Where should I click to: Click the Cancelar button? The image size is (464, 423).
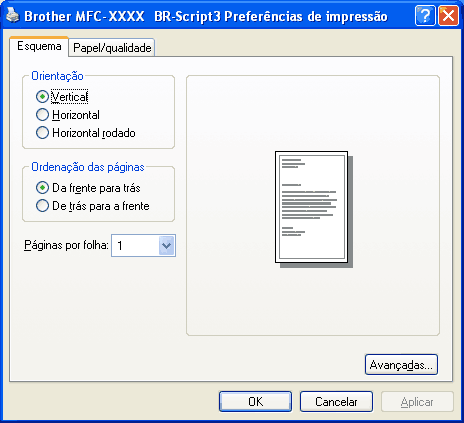pyautogui.click(x=336, y=402)
